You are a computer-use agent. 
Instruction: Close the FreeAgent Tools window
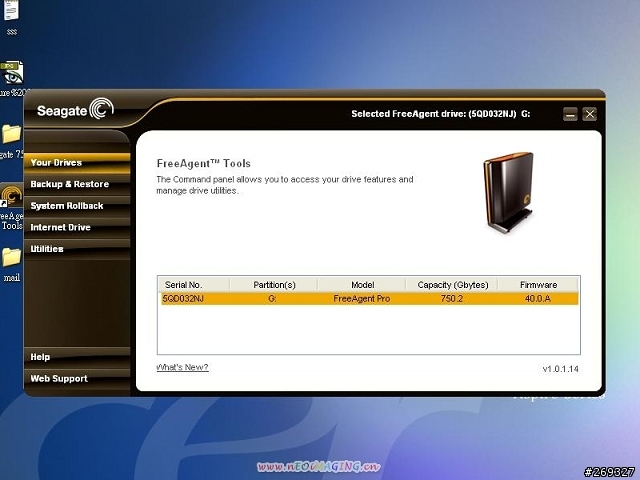coord(589,114)
